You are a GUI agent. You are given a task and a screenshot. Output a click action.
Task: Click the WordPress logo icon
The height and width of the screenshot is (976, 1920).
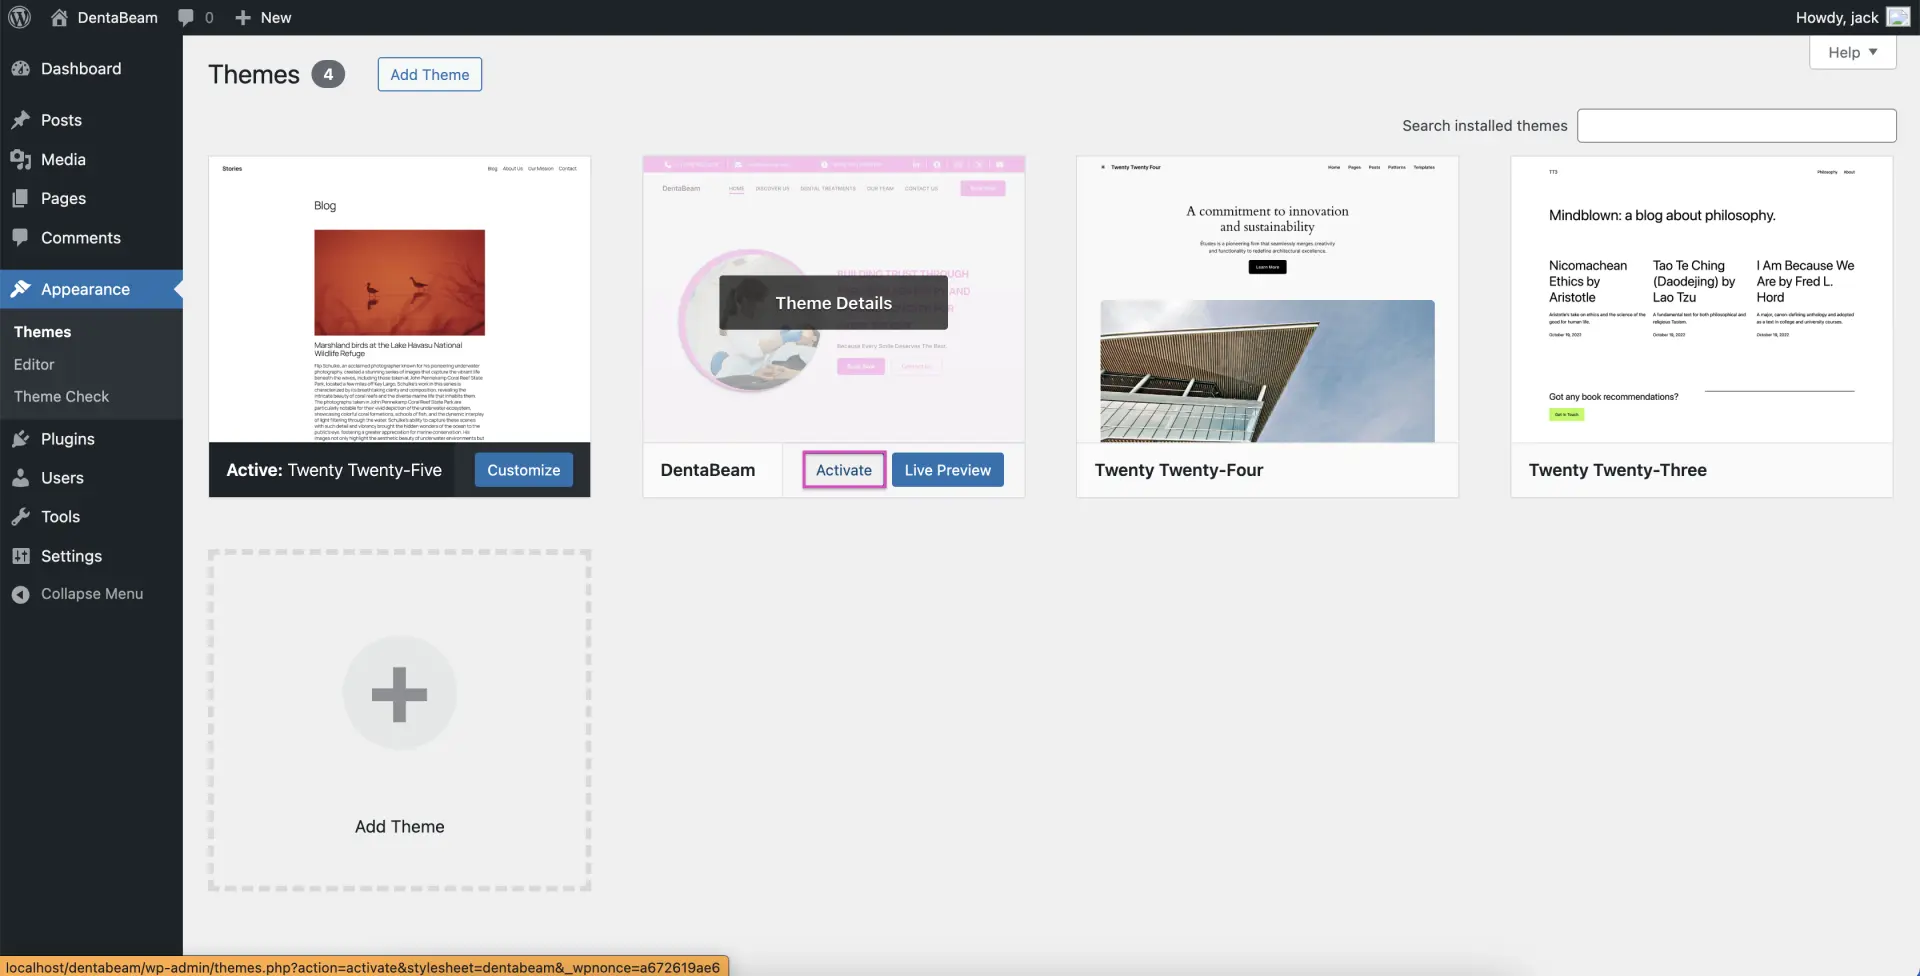19,17
